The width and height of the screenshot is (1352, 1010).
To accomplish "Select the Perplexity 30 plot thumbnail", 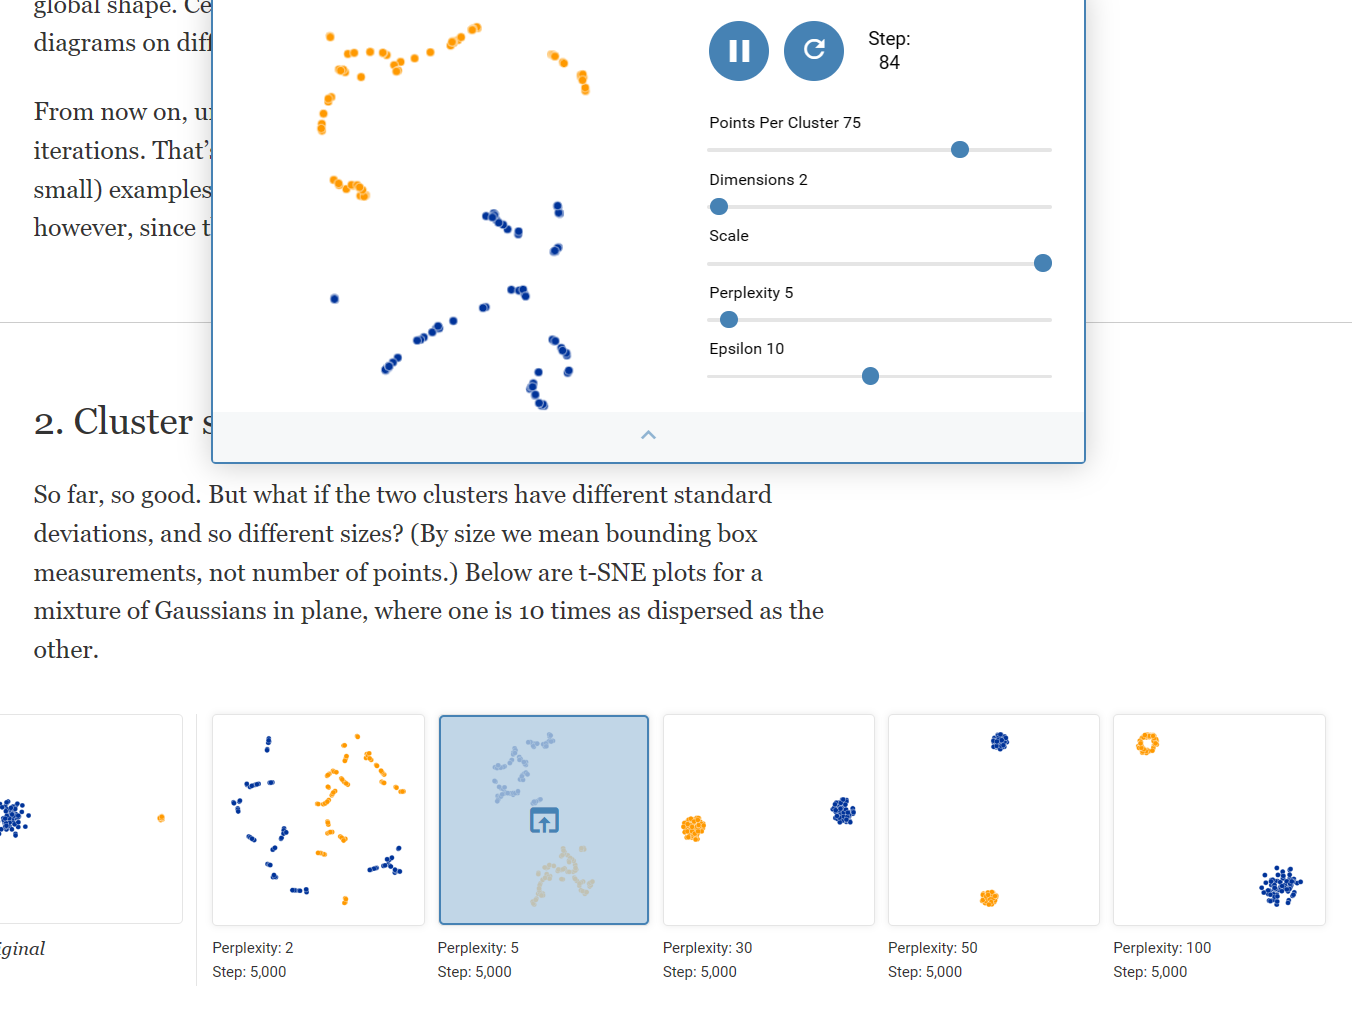I will click(769, 819).
